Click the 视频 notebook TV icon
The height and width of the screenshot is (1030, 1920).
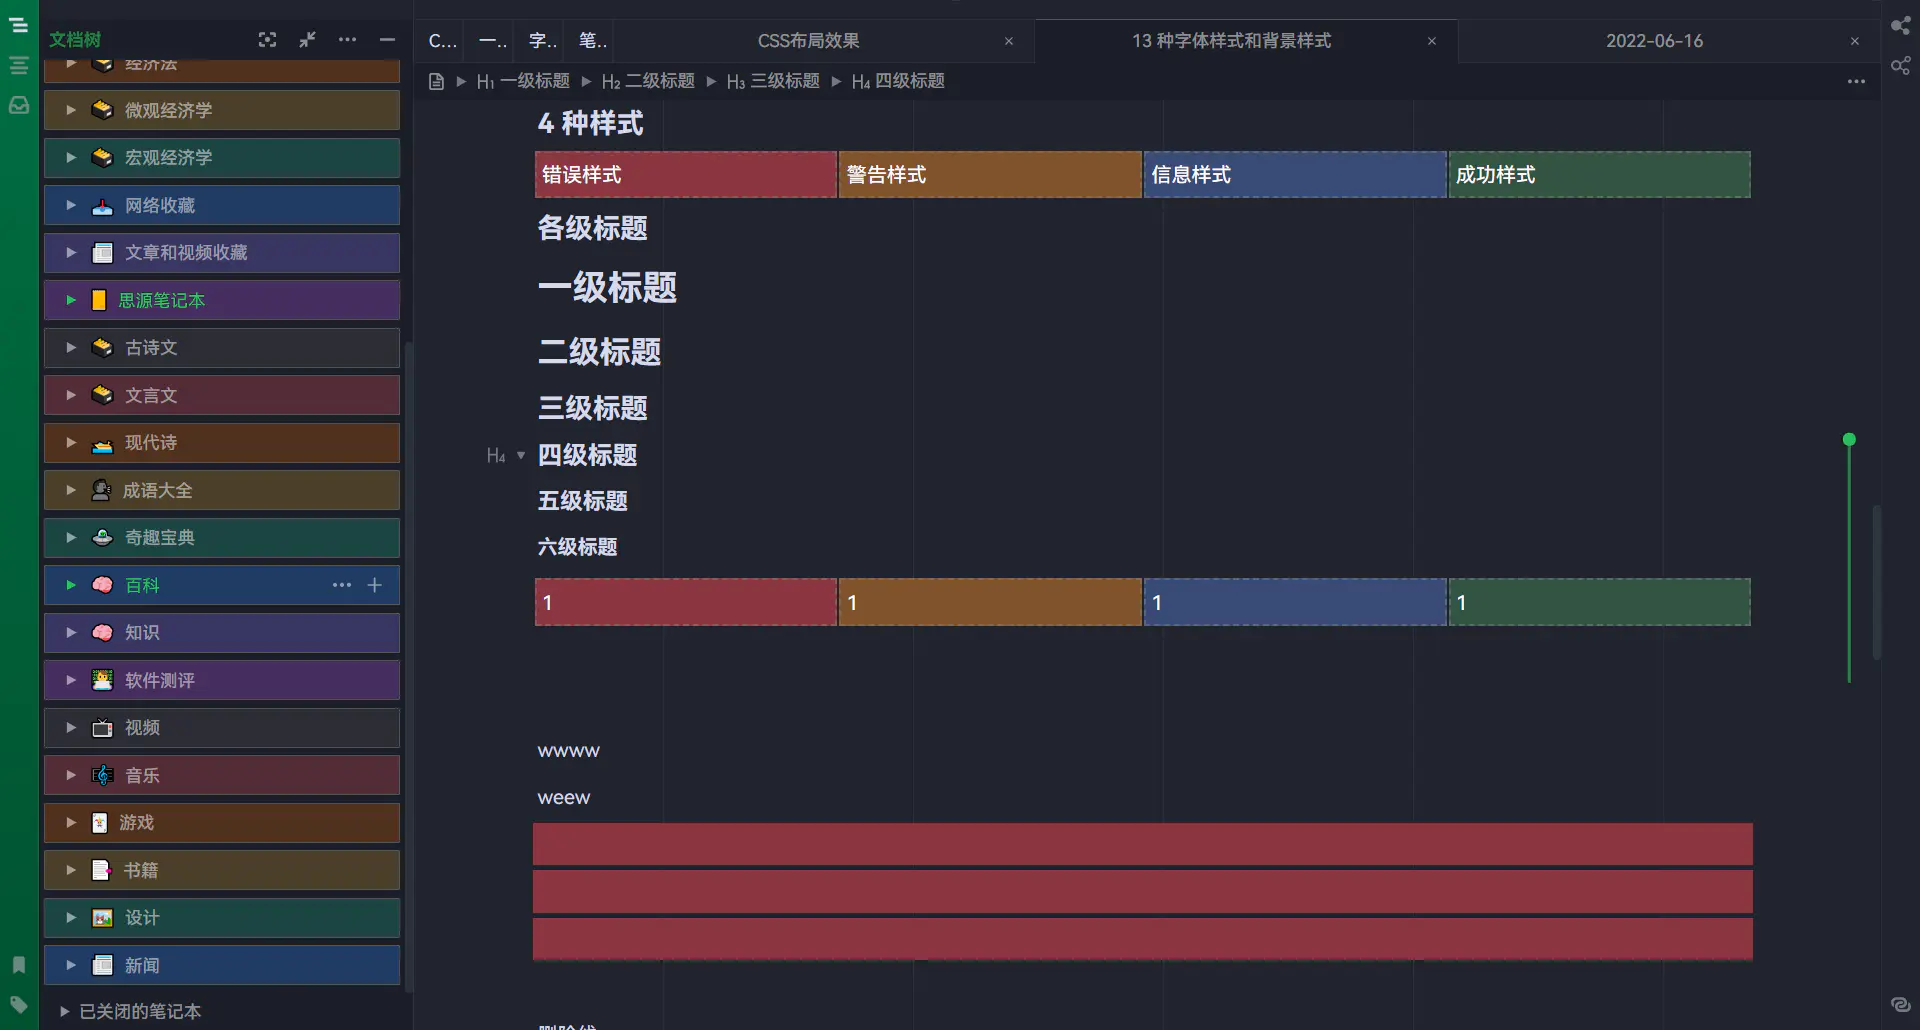(102, 728)
